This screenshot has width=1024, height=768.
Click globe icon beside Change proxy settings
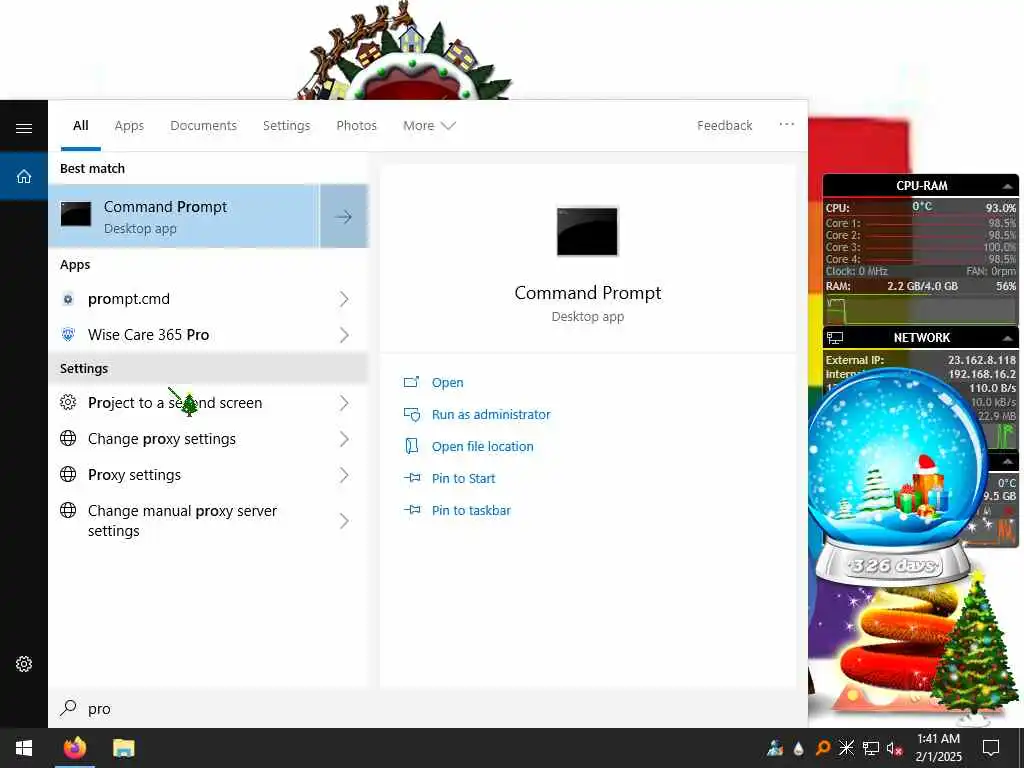point(68,438)
